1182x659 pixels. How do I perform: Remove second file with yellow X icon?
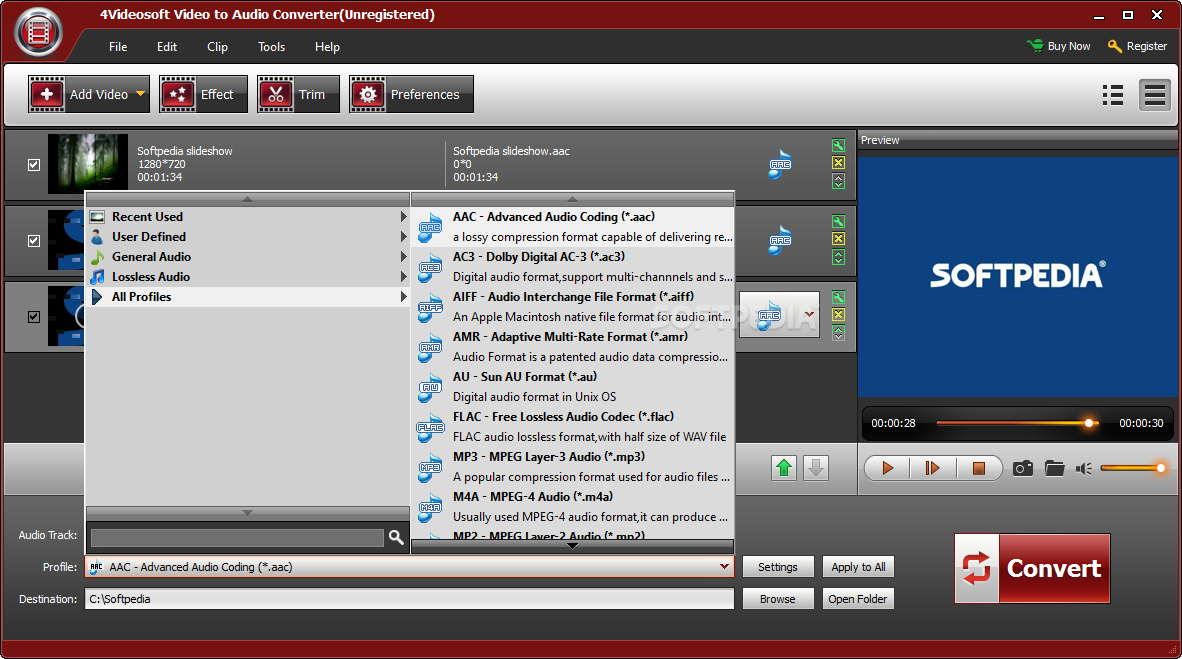pyautogui.click(x=838, y=239)
